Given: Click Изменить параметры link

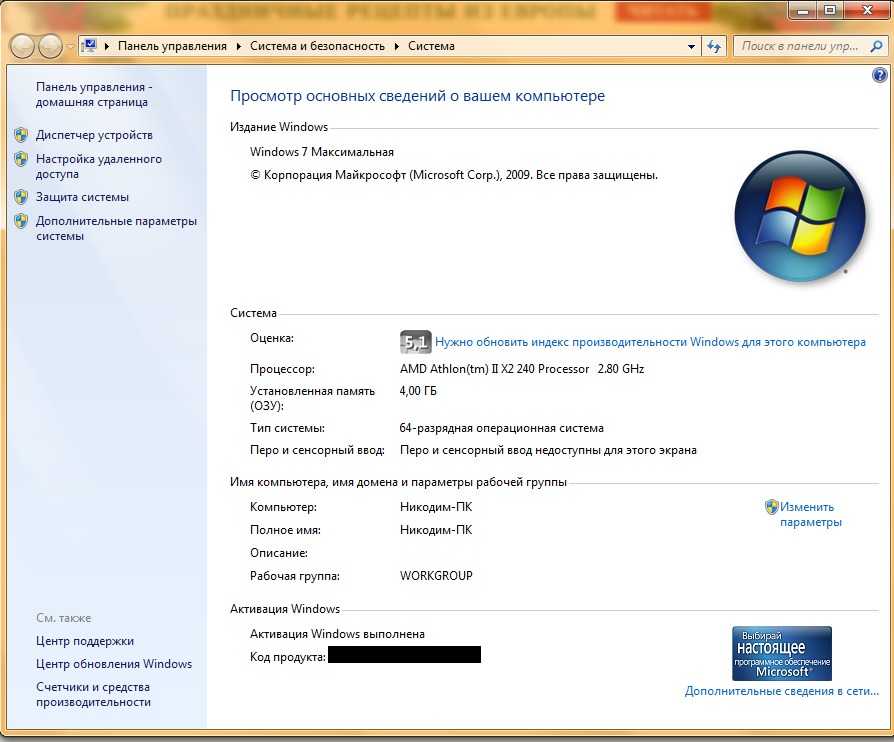Looking at the screenshot, I should [810, 514].
